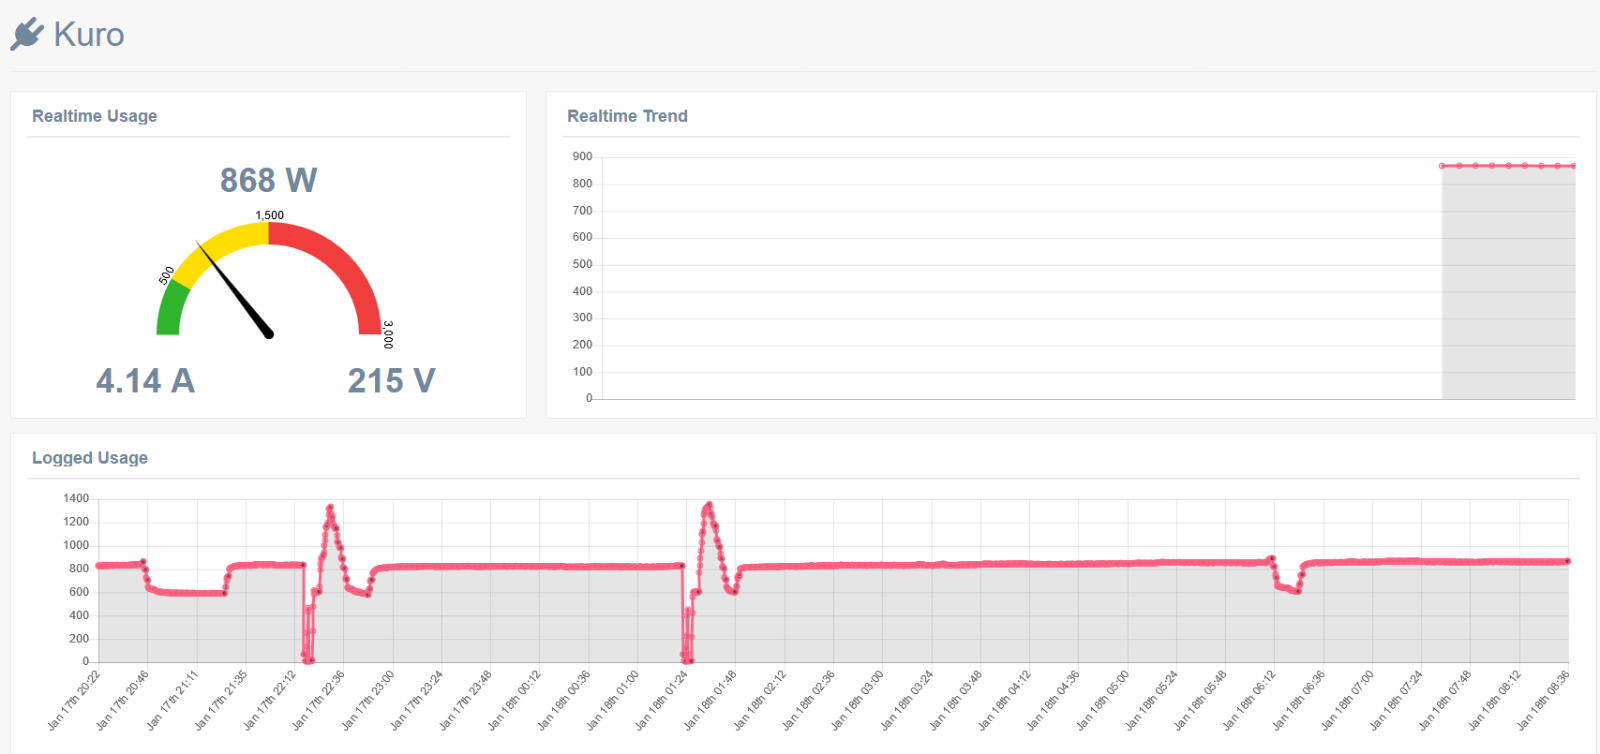Click the green segment of the gauge
Image resolution: width=1600 pixels, height=754 pixels.
(x=171, y=308)
